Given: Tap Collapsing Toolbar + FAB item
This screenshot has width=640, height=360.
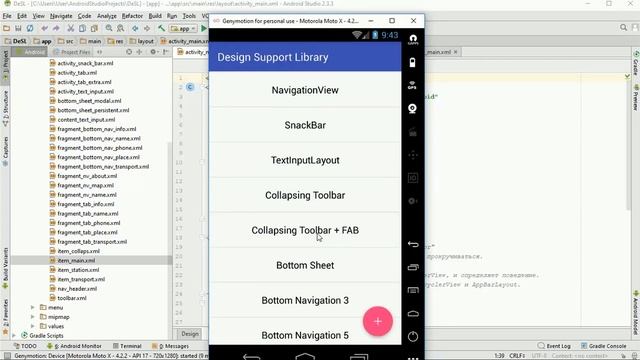Looking at the screenshot, I should (305, 230).
